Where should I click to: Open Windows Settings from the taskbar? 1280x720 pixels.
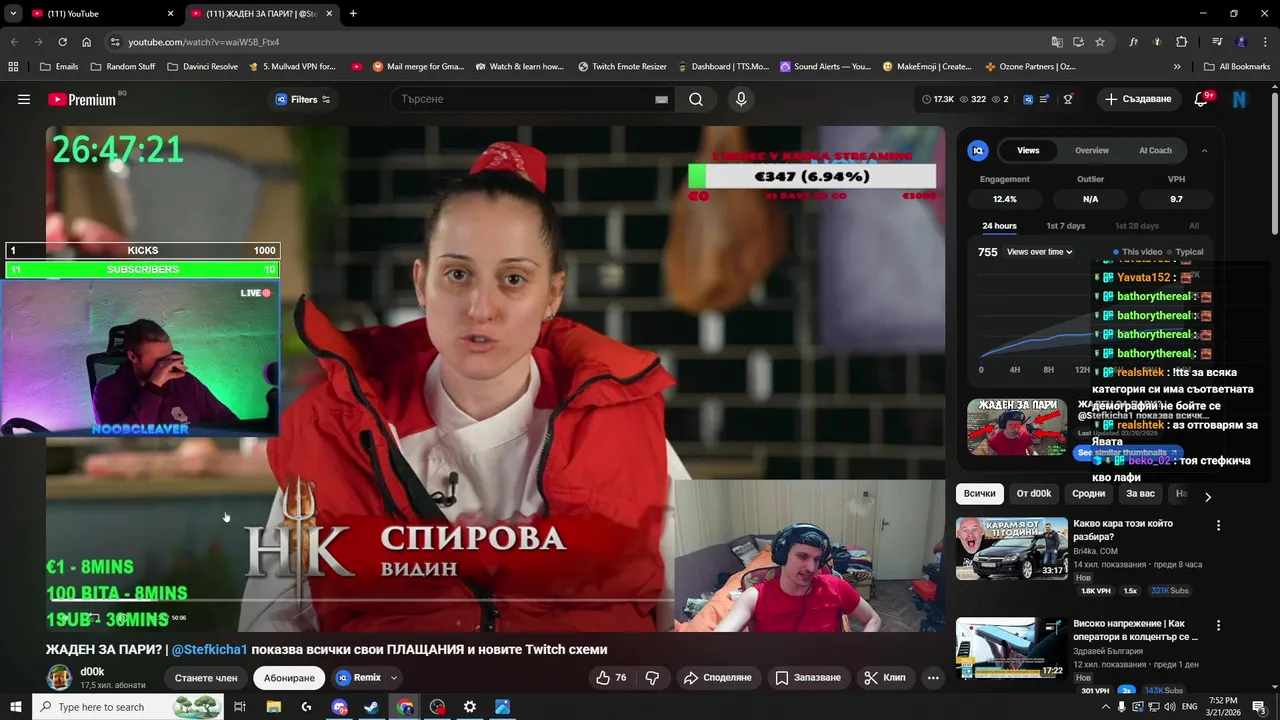coord(470,707)
